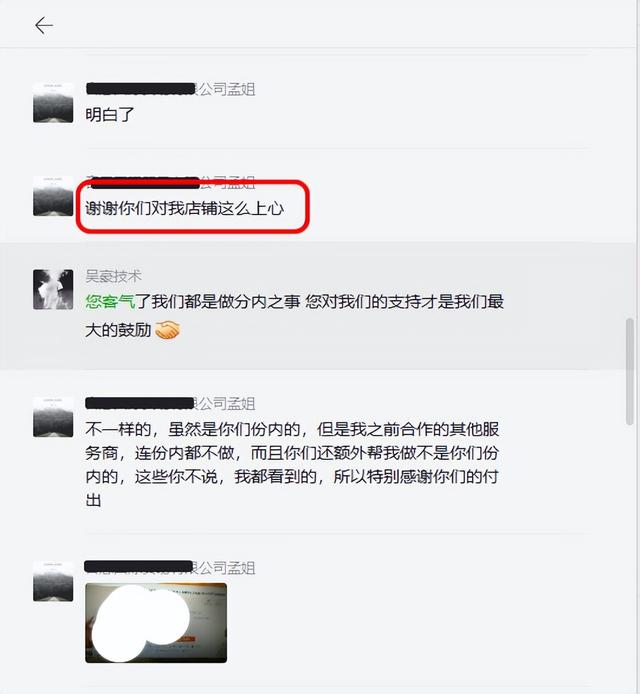This screenshot has width=640, height=694.
Task: Open the shared image thumbnail
Action: pyautogui.click(x=156, y=623)
